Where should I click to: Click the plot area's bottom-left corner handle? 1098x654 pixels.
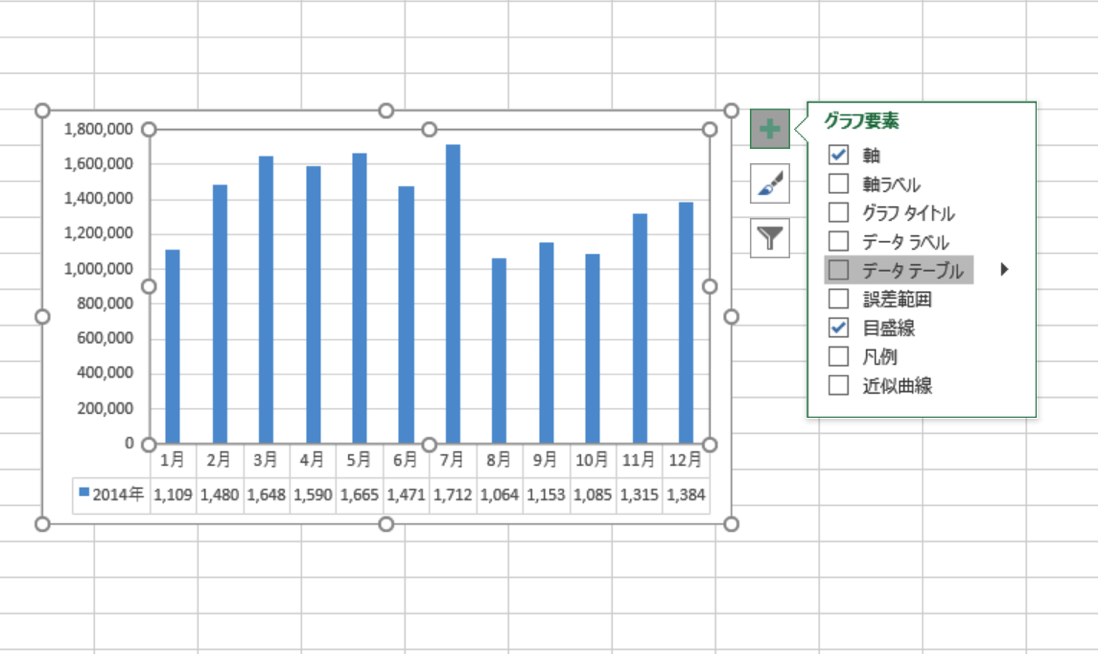(148, 445)
